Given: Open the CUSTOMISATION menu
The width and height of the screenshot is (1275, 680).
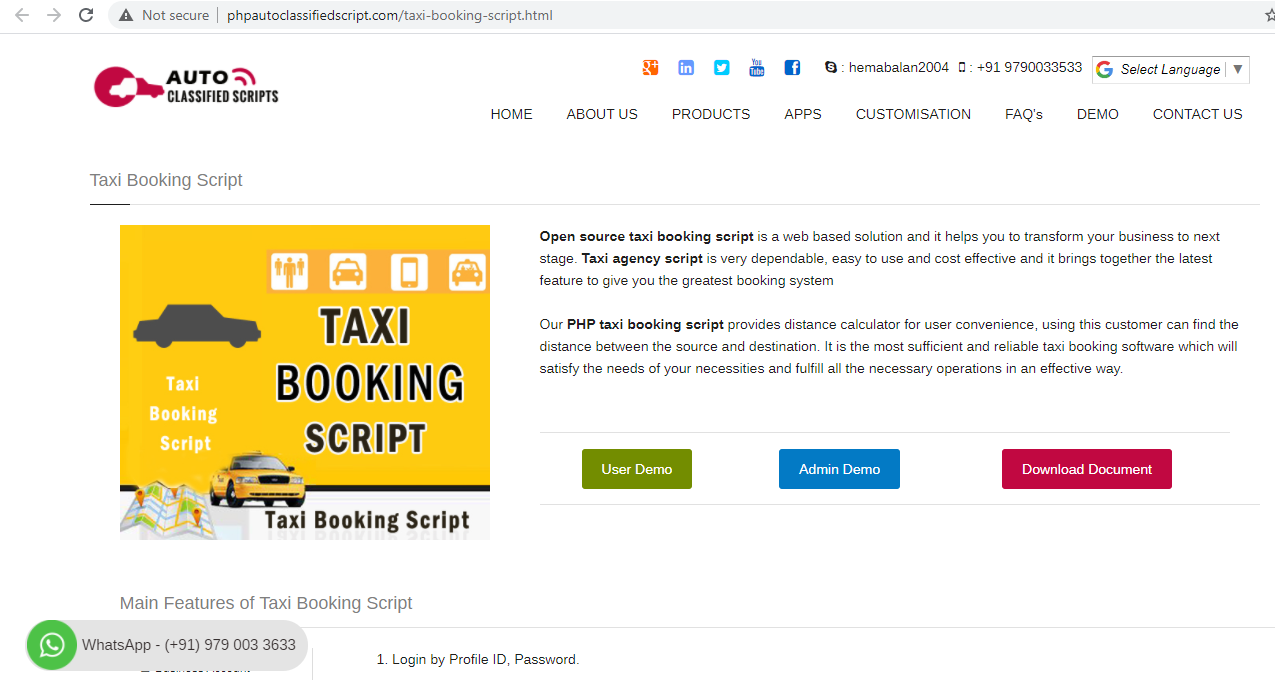Looking at the screenshot, I should click(913, 114).
